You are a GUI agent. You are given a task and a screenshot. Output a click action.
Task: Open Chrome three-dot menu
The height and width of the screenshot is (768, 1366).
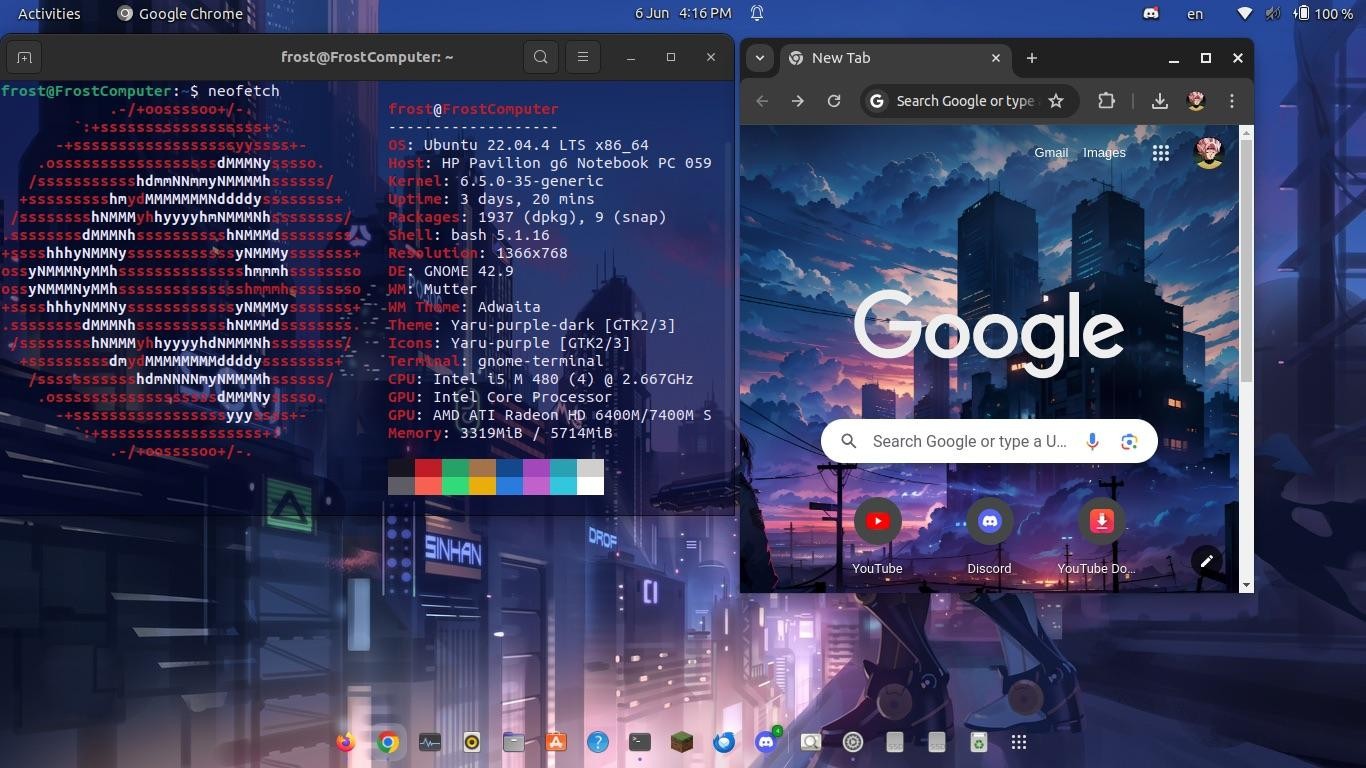(1232, 101)
